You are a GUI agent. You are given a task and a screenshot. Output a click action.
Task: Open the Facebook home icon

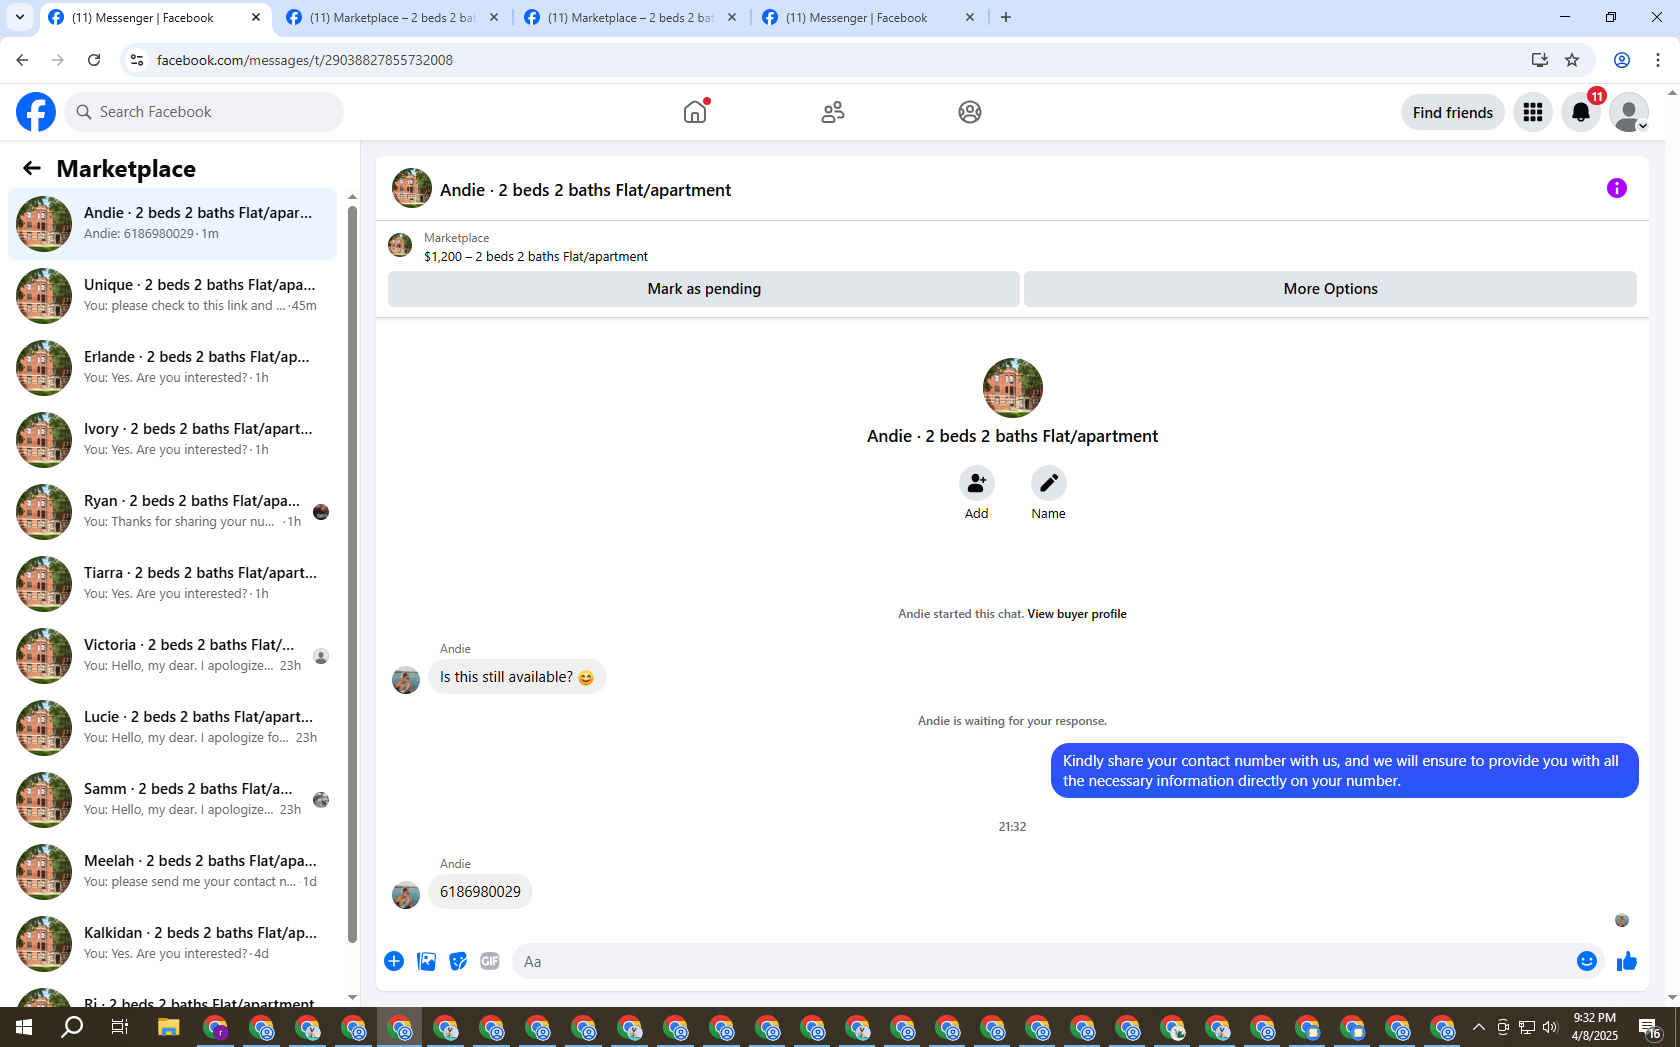(695, 112)
